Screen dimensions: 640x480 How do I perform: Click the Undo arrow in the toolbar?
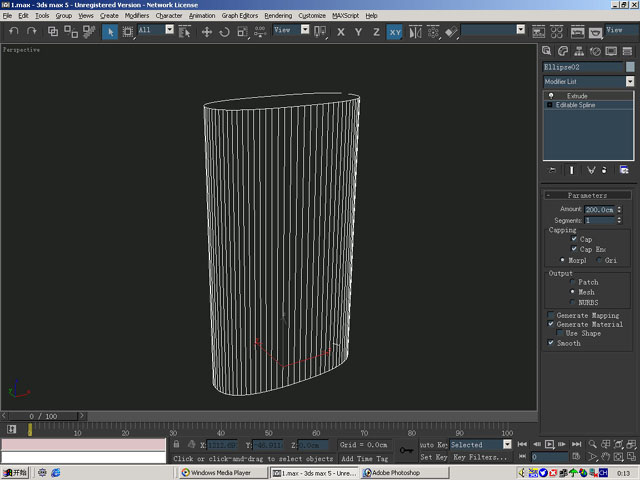click(x=14, y=32)
